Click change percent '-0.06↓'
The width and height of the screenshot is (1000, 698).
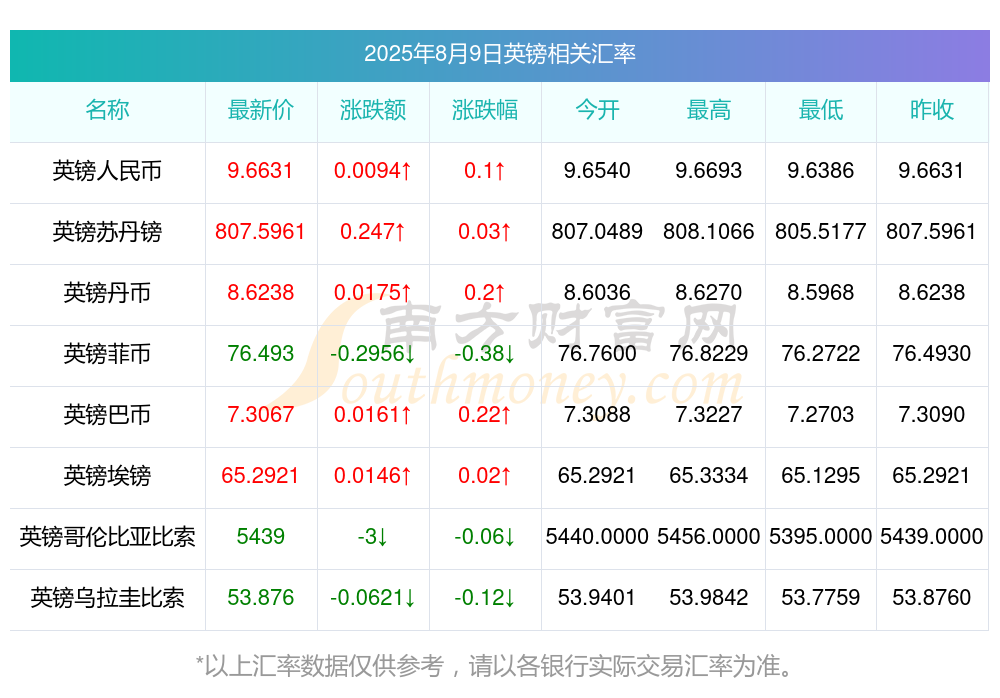click(485, 537)
